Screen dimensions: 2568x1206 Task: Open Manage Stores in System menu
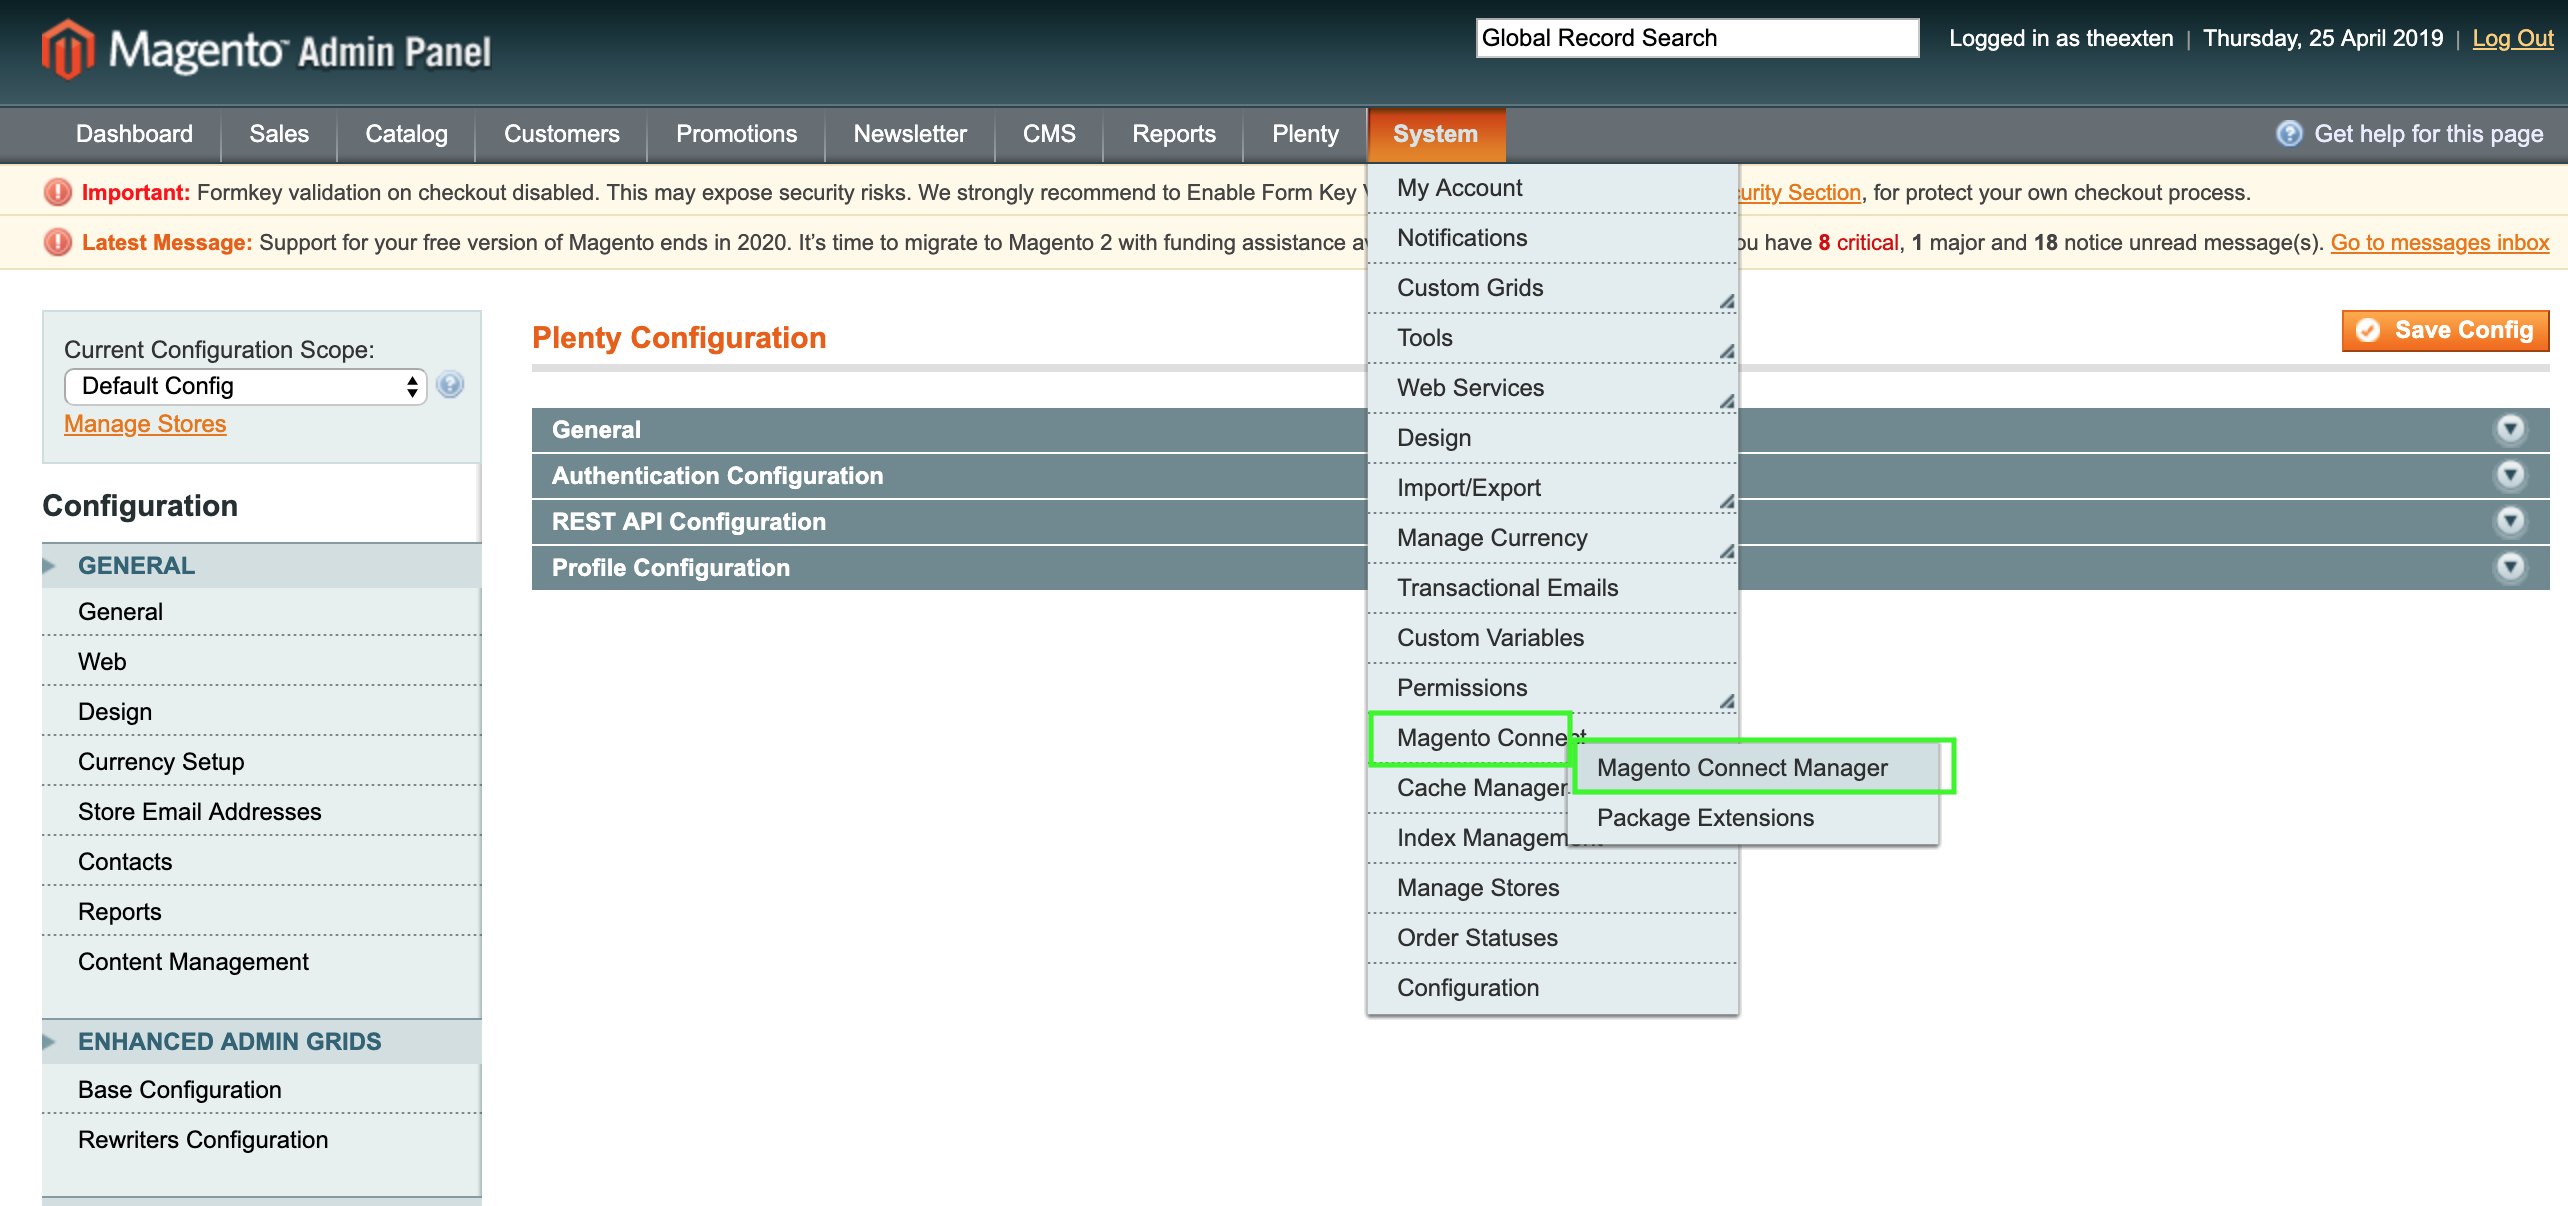coord(1552,888)
